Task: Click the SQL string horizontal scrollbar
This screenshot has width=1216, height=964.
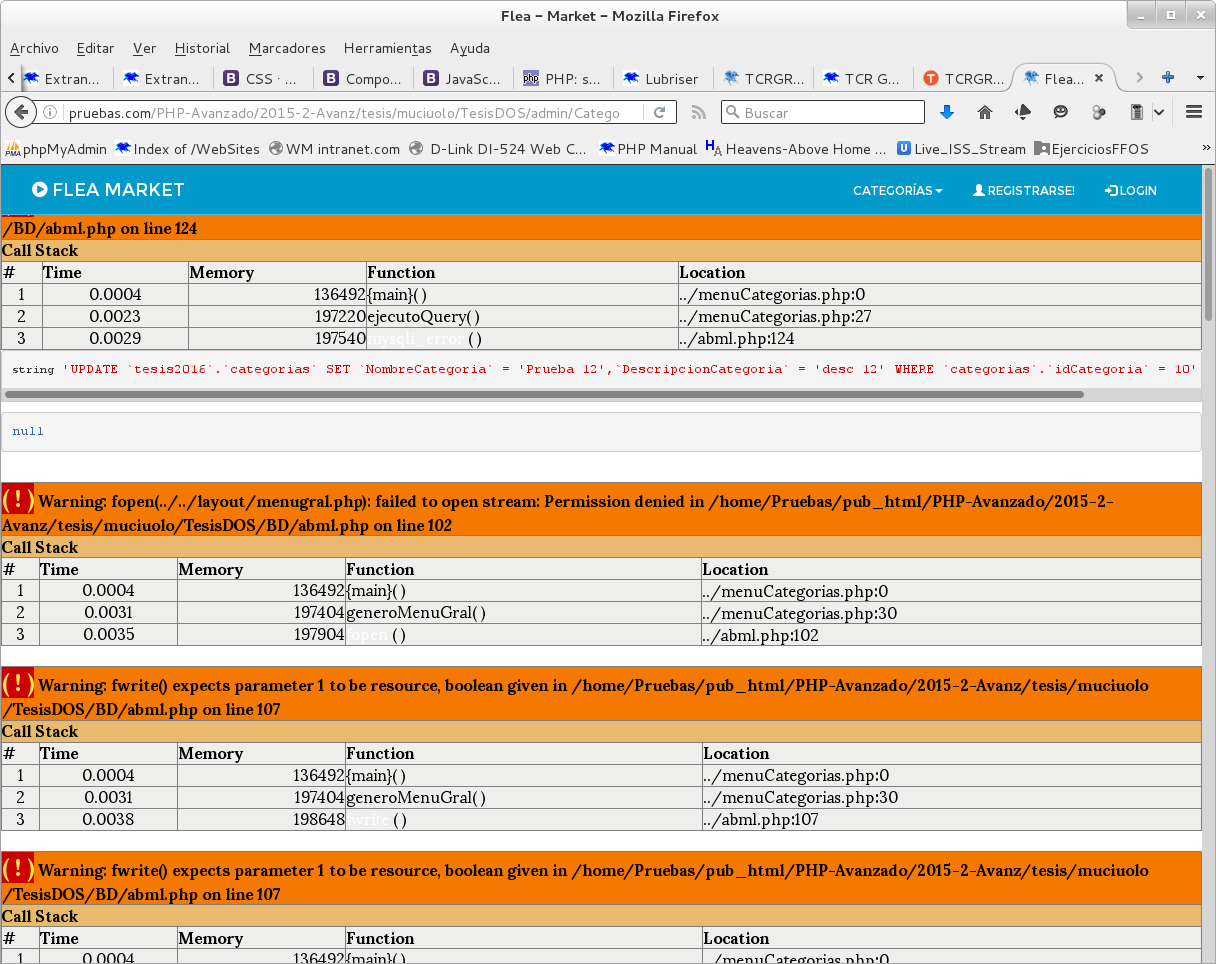Action: (x=543, y=395)
